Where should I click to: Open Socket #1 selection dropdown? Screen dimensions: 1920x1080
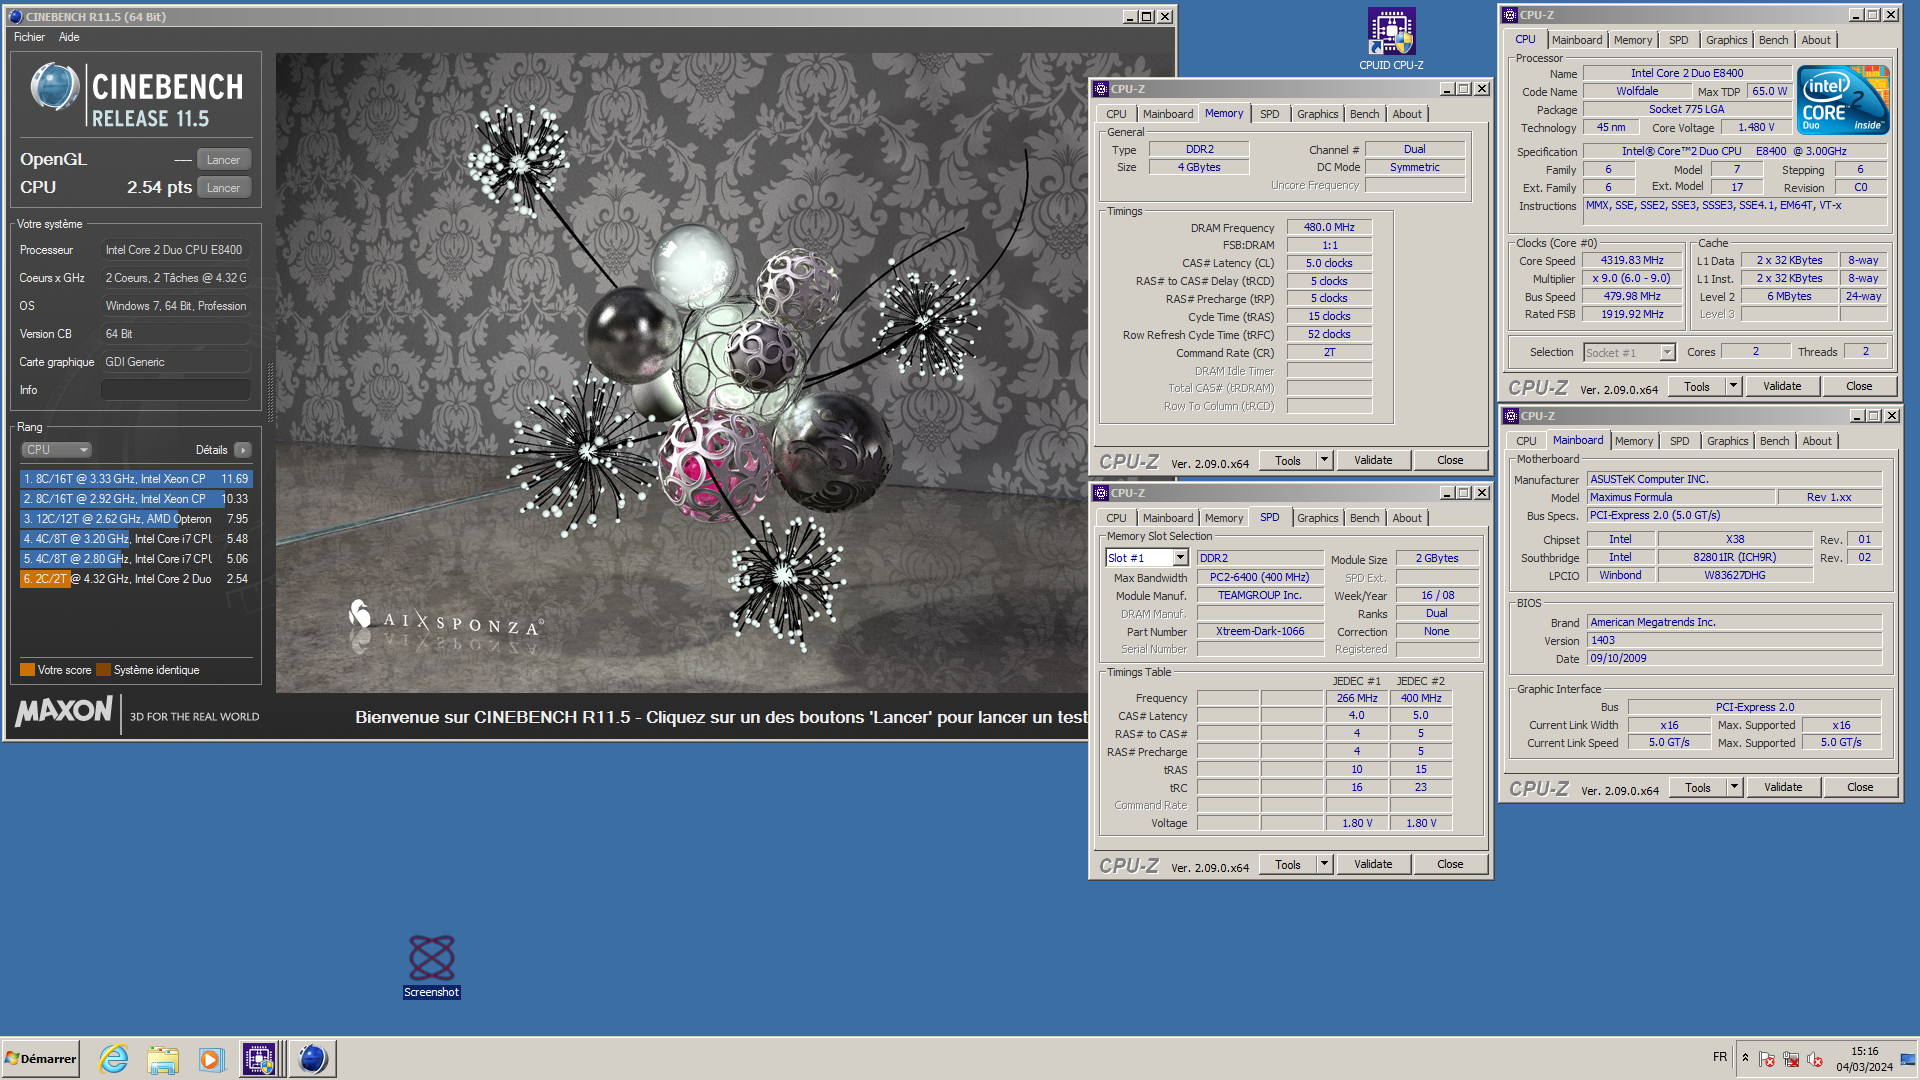pos(1667,352)
